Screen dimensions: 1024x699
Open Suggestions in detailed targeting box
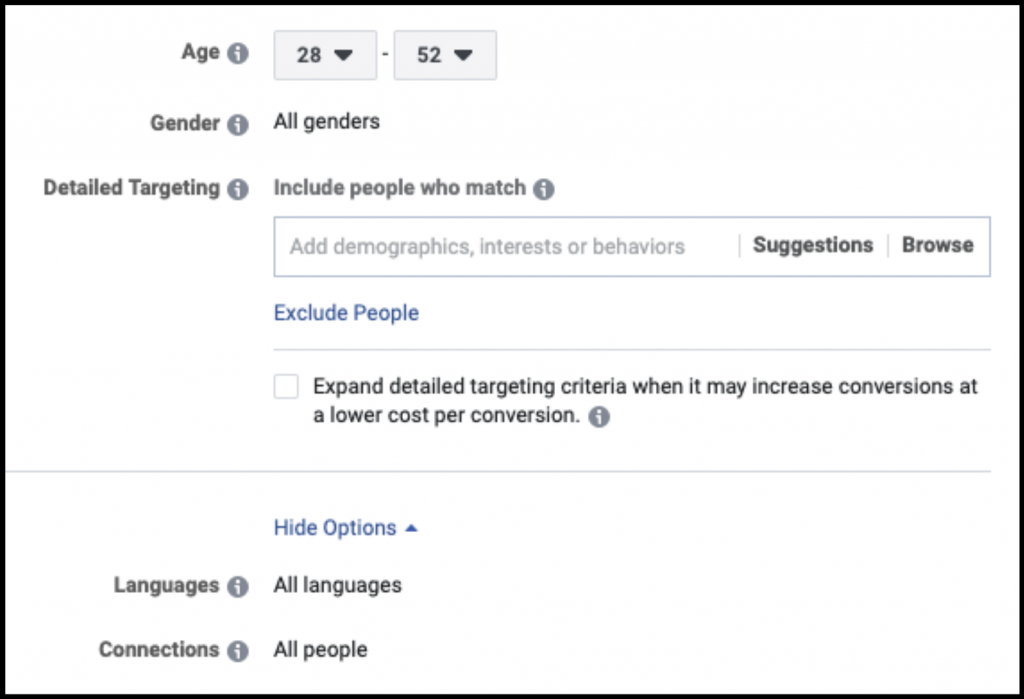point(812,245)
